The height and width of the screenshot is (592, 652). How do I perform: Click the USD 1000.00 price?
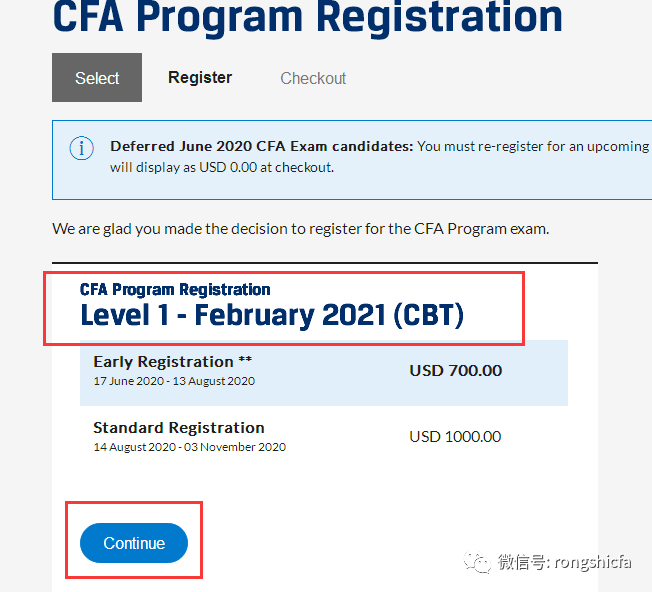click(455, 437)
